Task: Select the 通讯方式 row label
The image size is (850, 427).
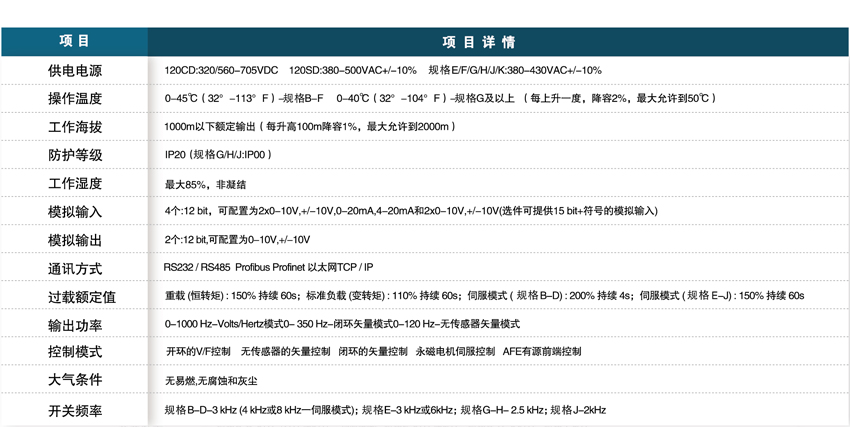Action: pos(75,269)
